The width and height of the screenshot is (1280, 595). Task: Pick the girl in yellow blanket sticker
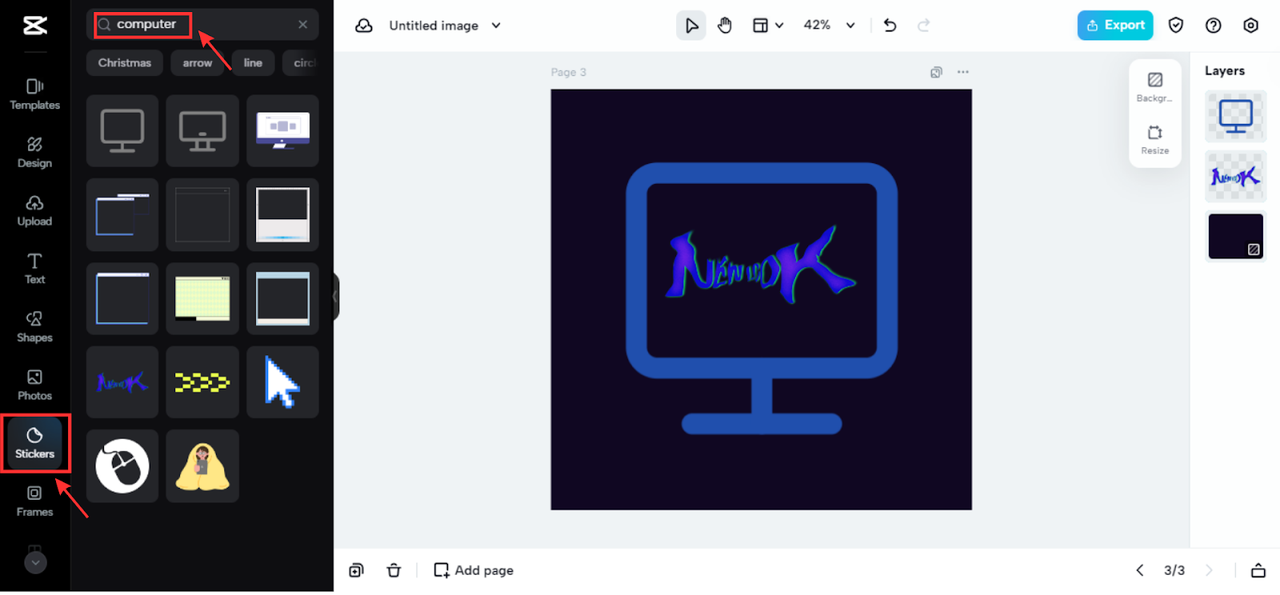(x=202, y=466)
